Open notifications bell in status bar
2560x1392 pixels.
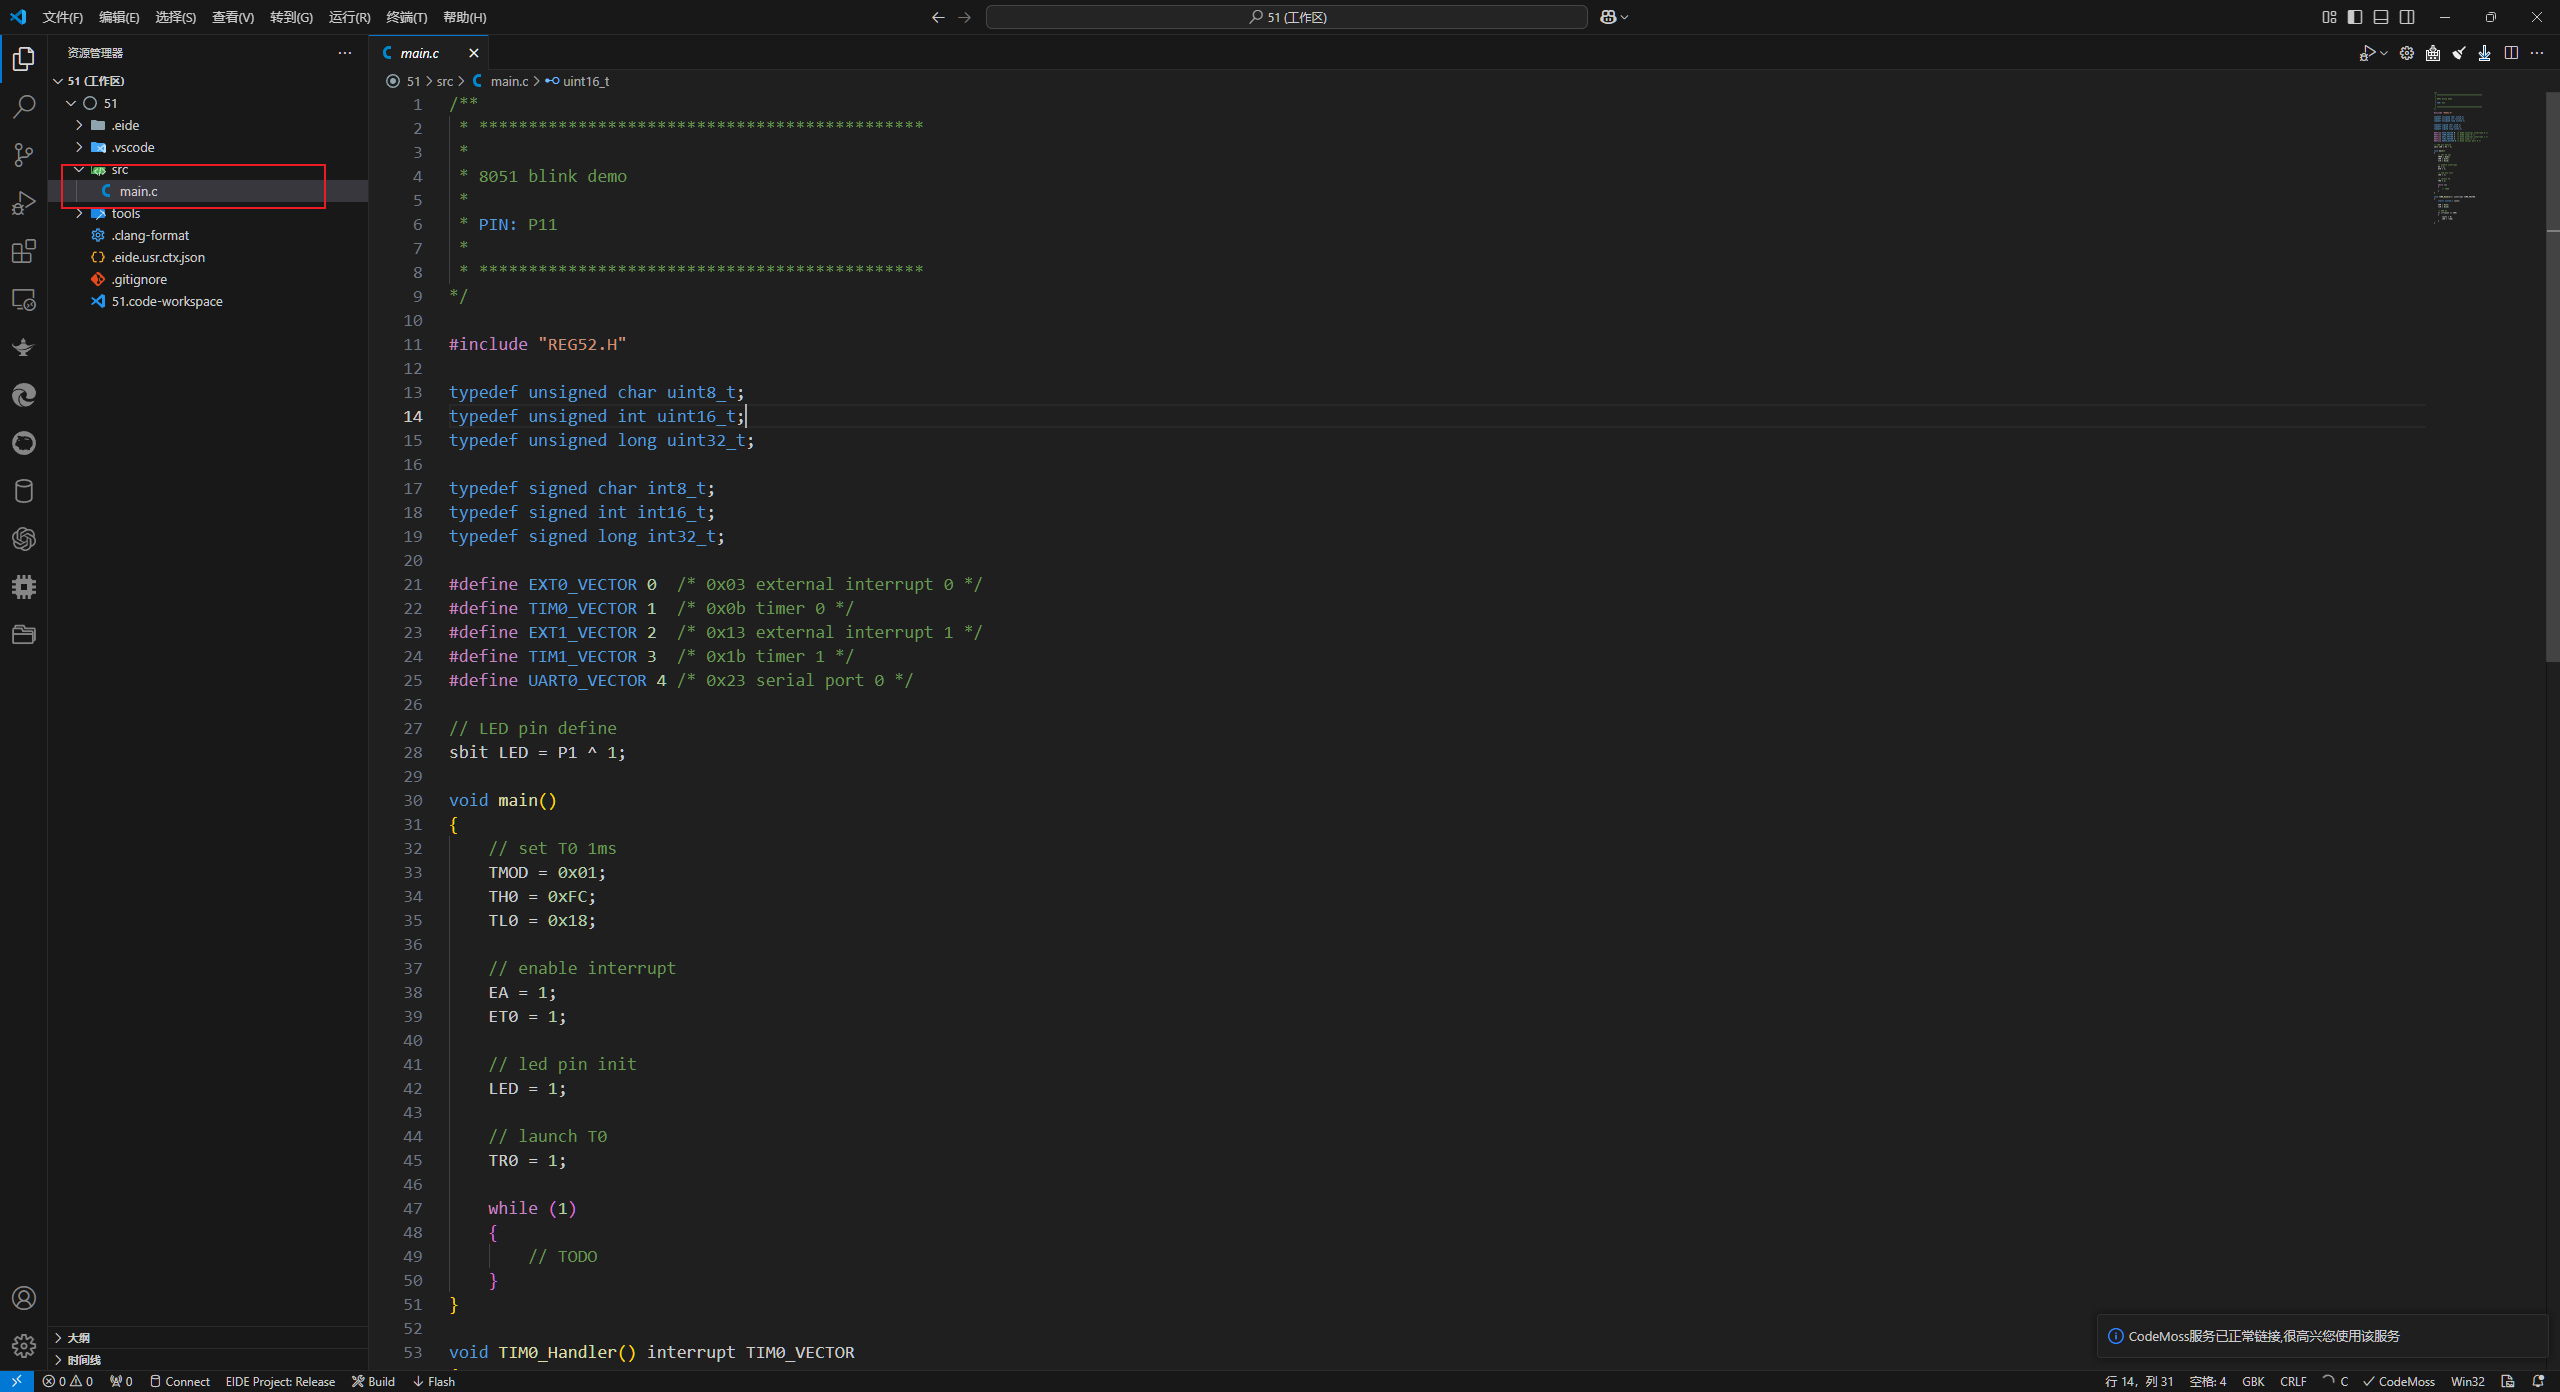2538,1381
